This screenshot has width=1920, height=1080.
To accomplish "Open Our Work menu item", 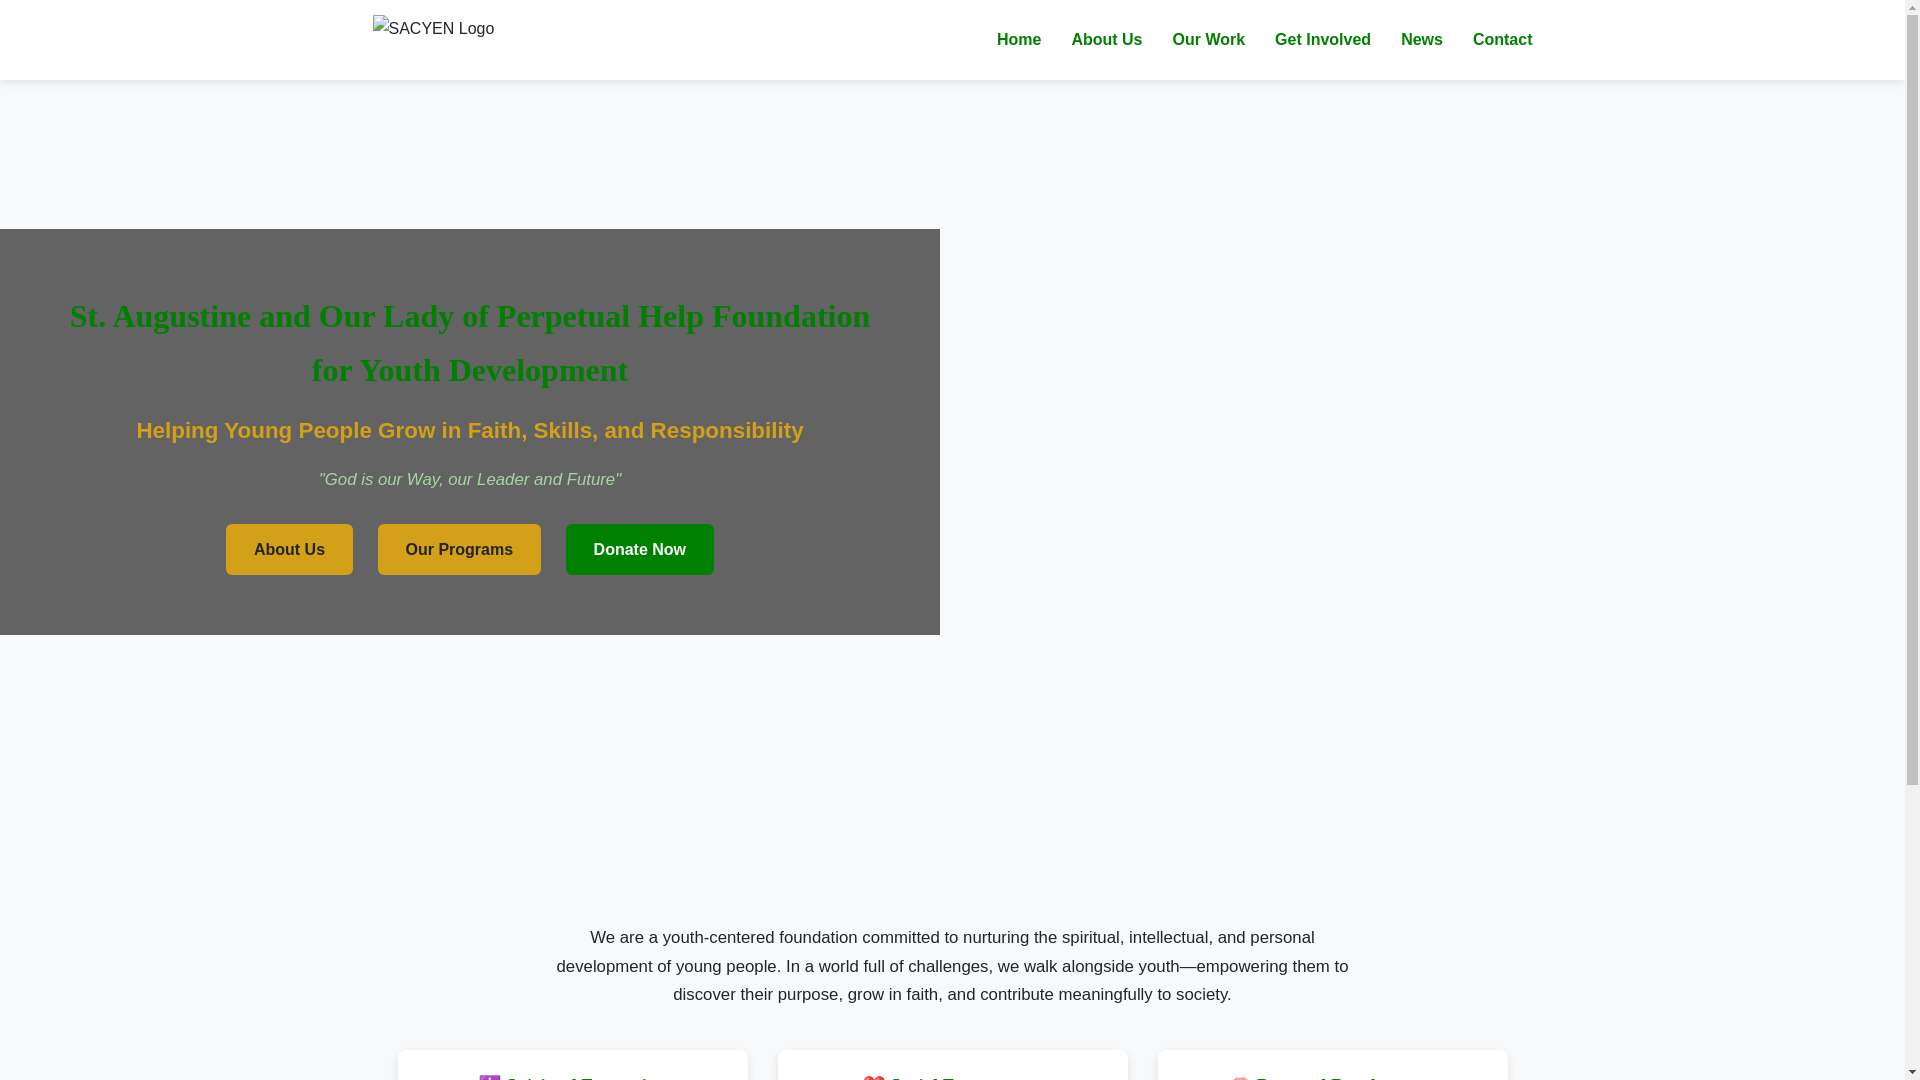I will [x=1208, y=40].
